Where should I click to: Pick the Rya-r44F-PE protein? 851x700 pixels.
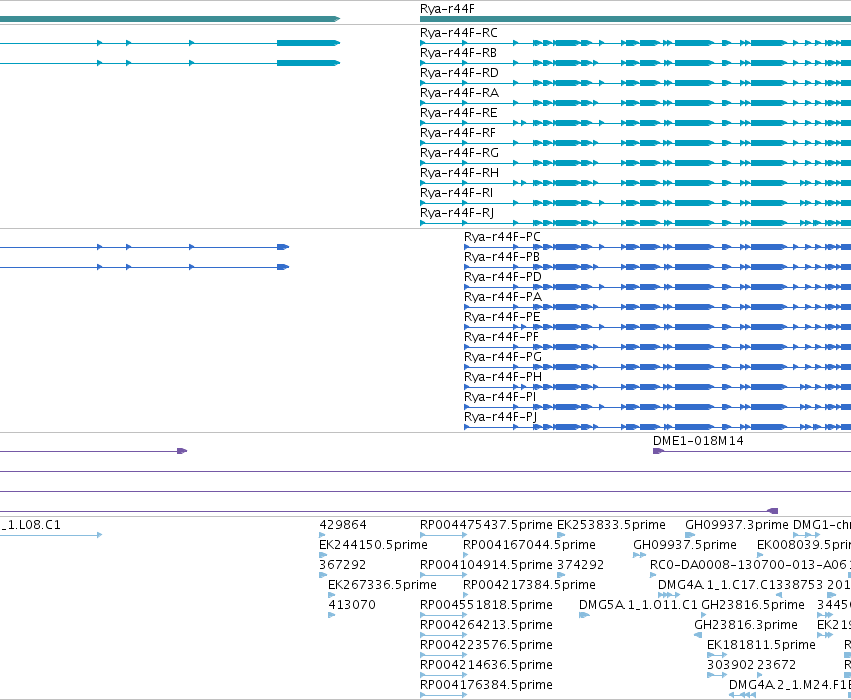click(502, 317)
